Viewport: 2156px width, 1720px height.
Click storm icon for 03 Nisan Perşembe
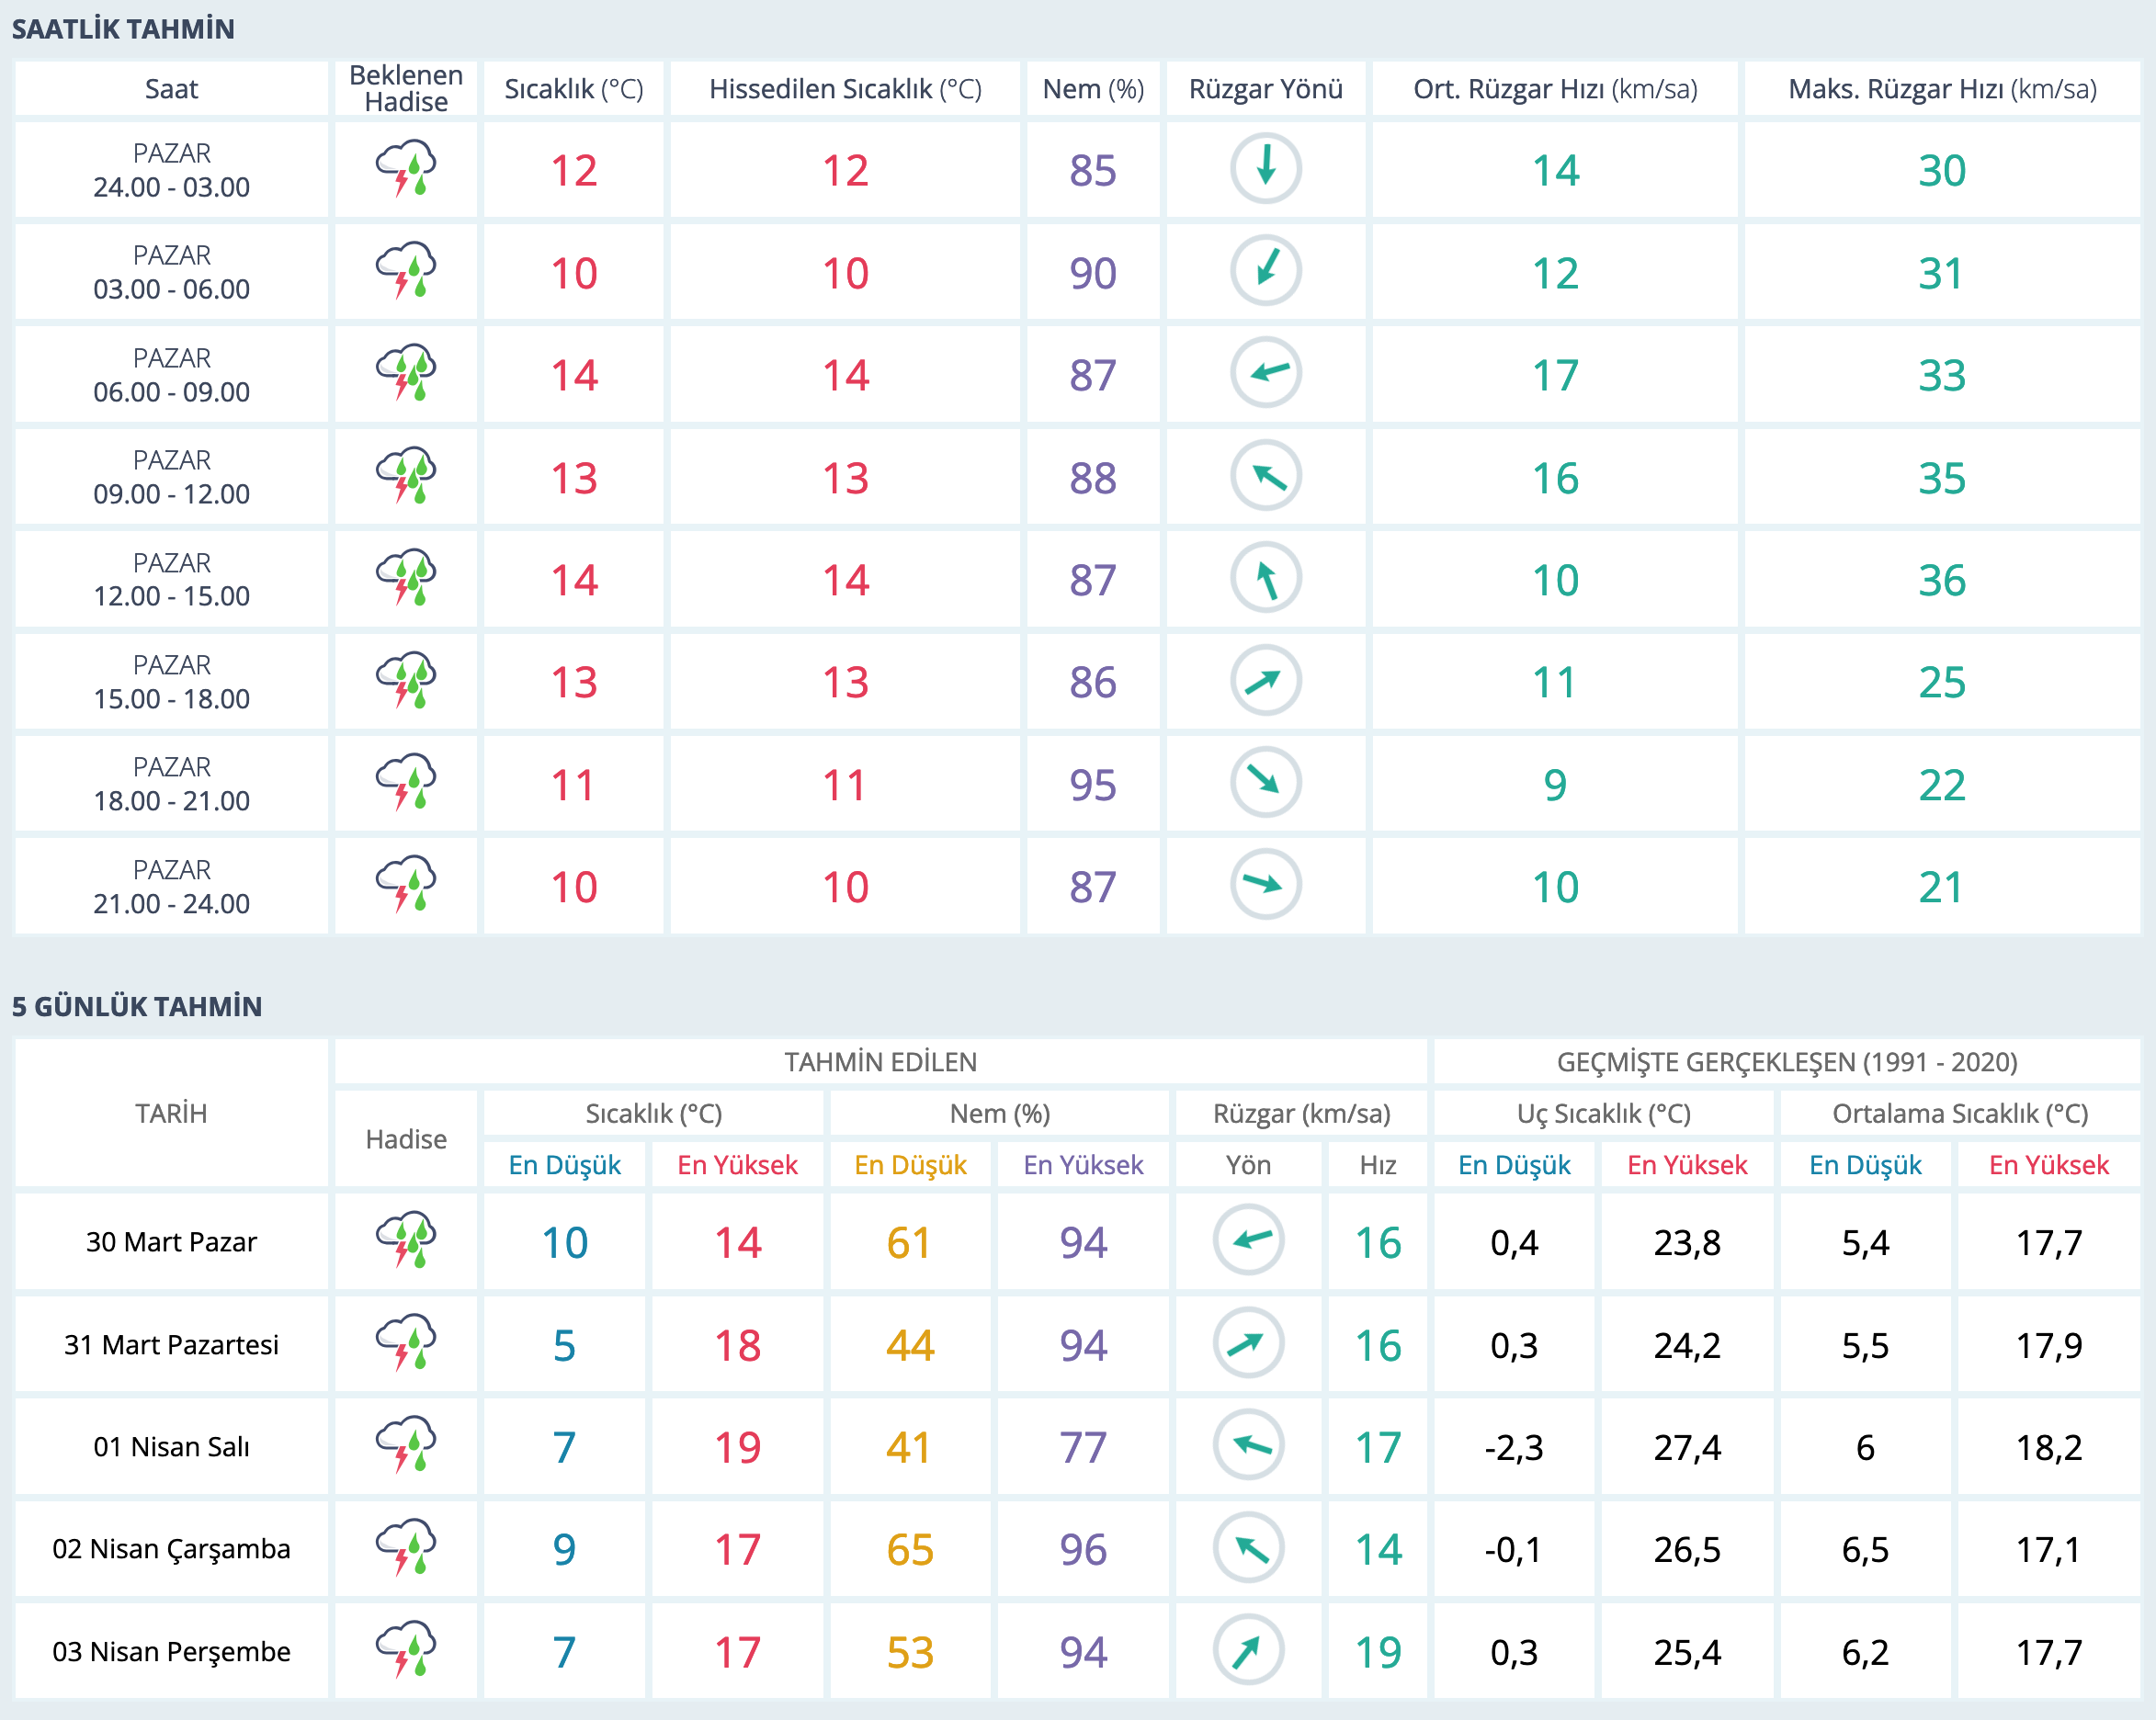click(x=406, y=1650)
